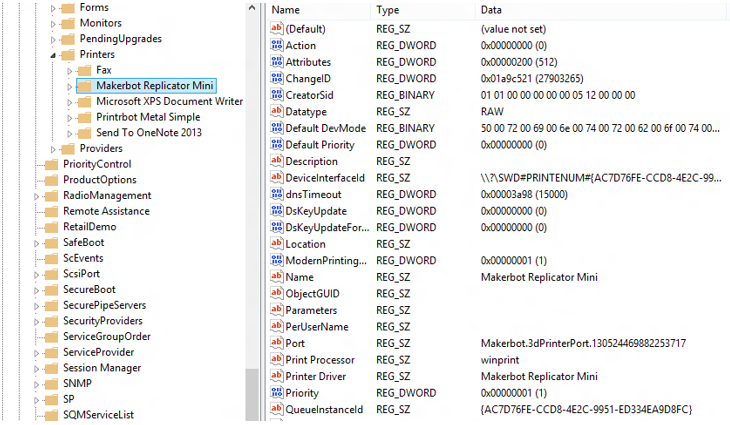Select the ProductOptions key

point(100,180)
